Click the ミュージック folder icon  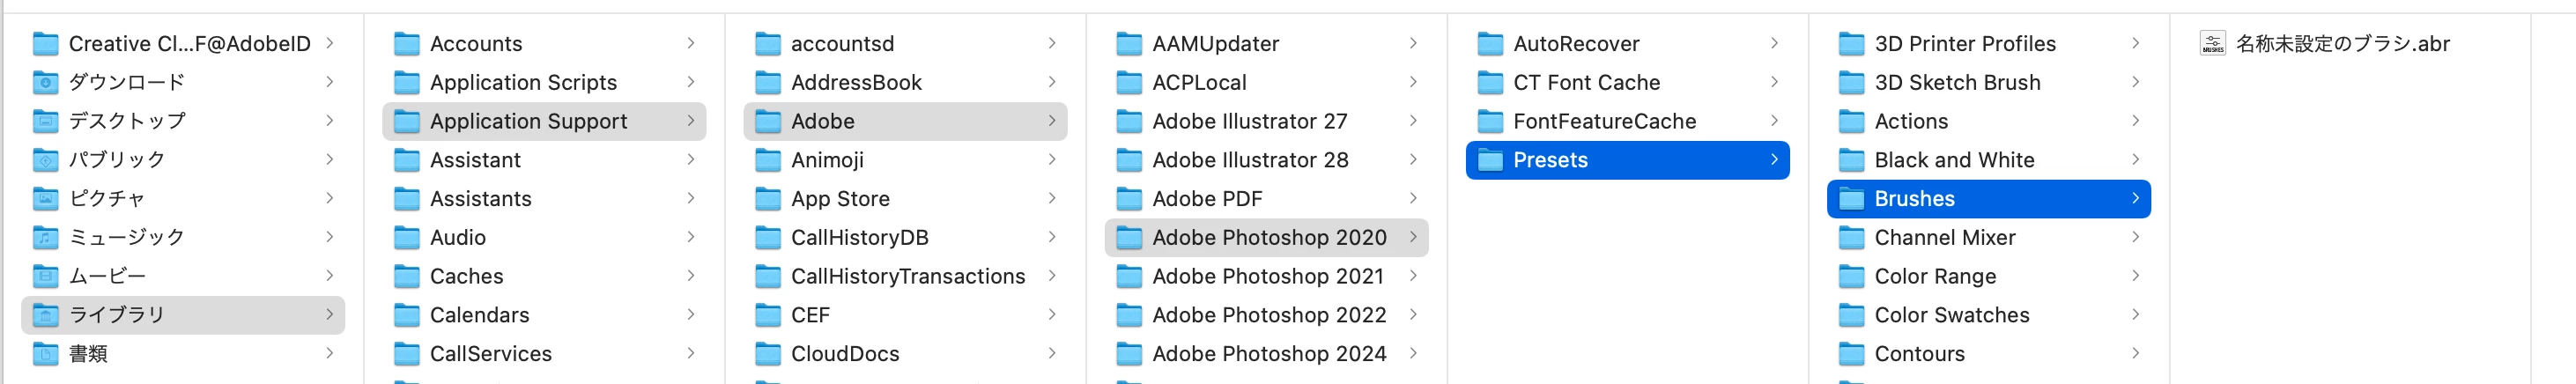coord(45,237)
